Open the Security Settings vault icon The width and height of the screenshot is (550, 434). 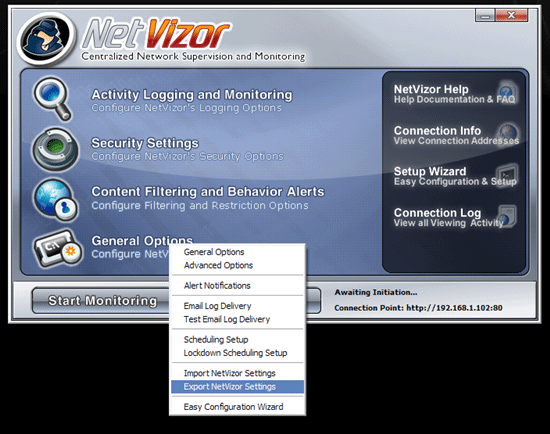[x=55, y=149]
